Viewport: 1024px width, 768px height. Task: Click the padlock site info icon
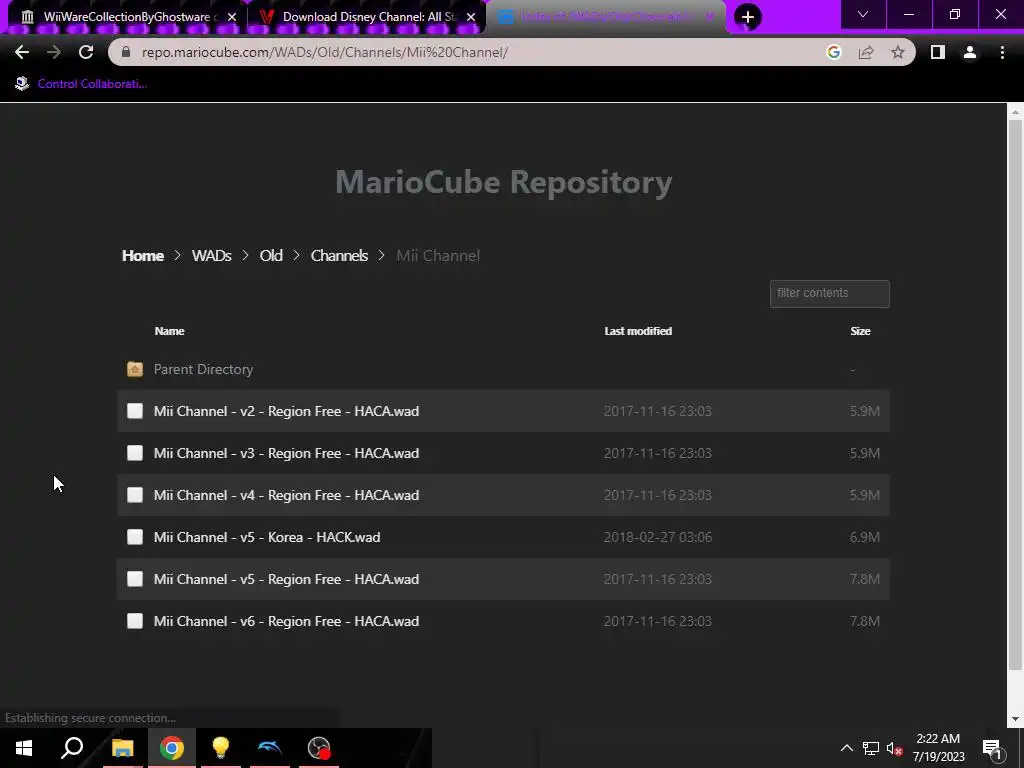(x=126, y=52)
